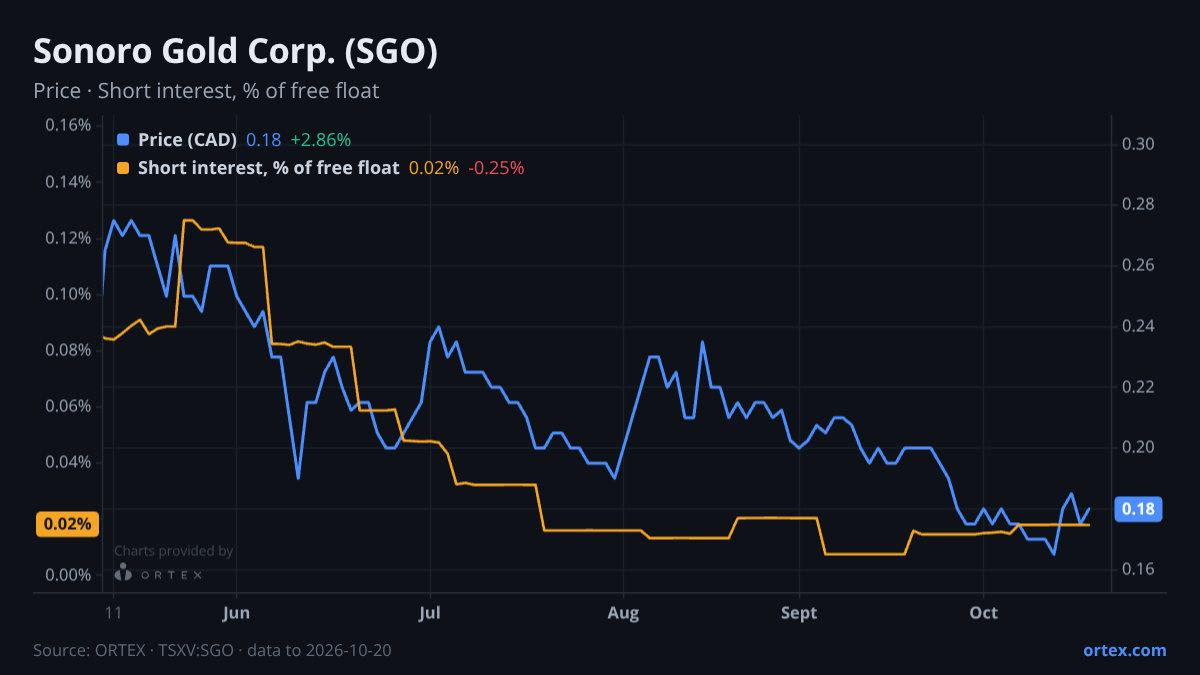The height and width of the screenshot is (675, 1200).
Task: Click the 0.00% left axis label
Action: 68,575
